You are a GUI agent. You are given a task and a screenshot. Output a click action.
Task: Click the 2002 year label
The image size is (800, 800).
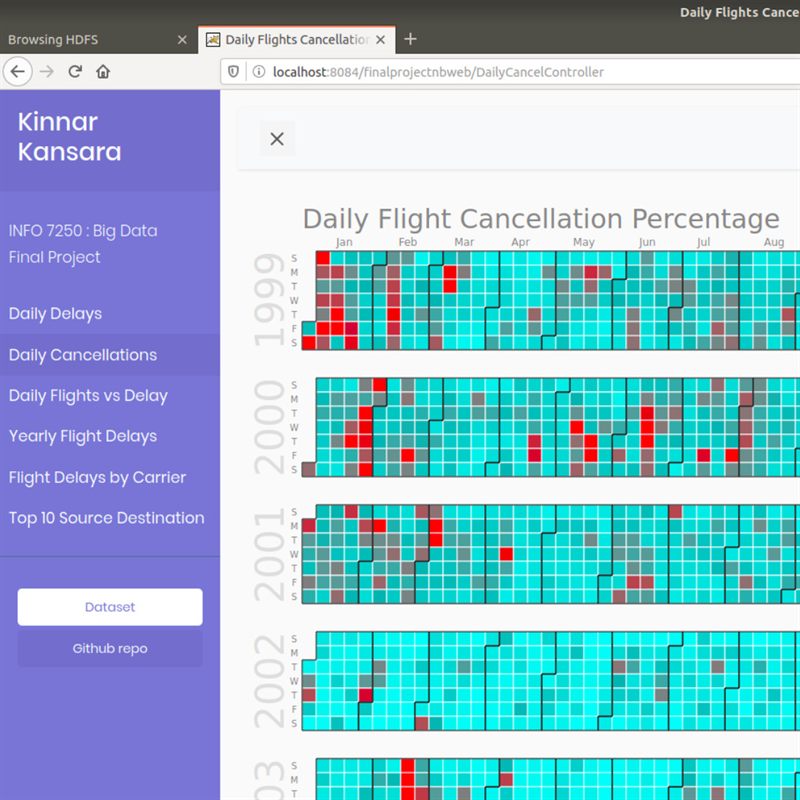click(x=269, y=681)
